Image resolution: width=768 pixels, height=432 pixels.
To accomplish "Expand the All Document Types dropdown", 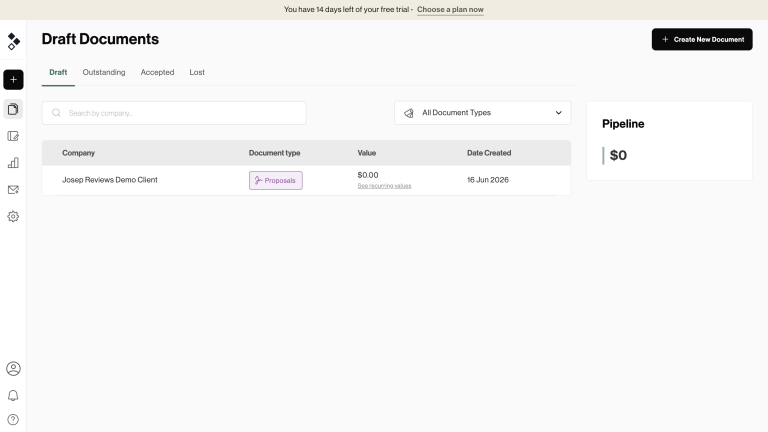I will [482, 113].
